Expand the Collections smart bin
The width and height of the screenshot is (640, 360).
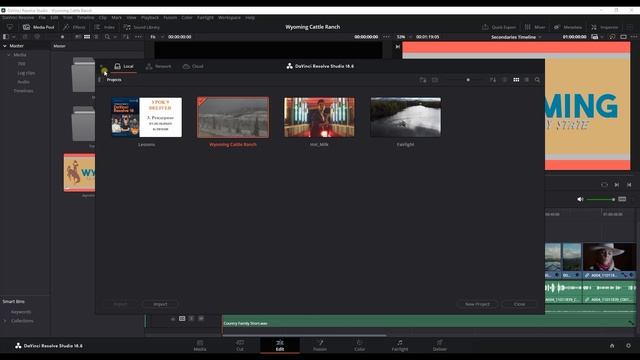tap(5, 321)
